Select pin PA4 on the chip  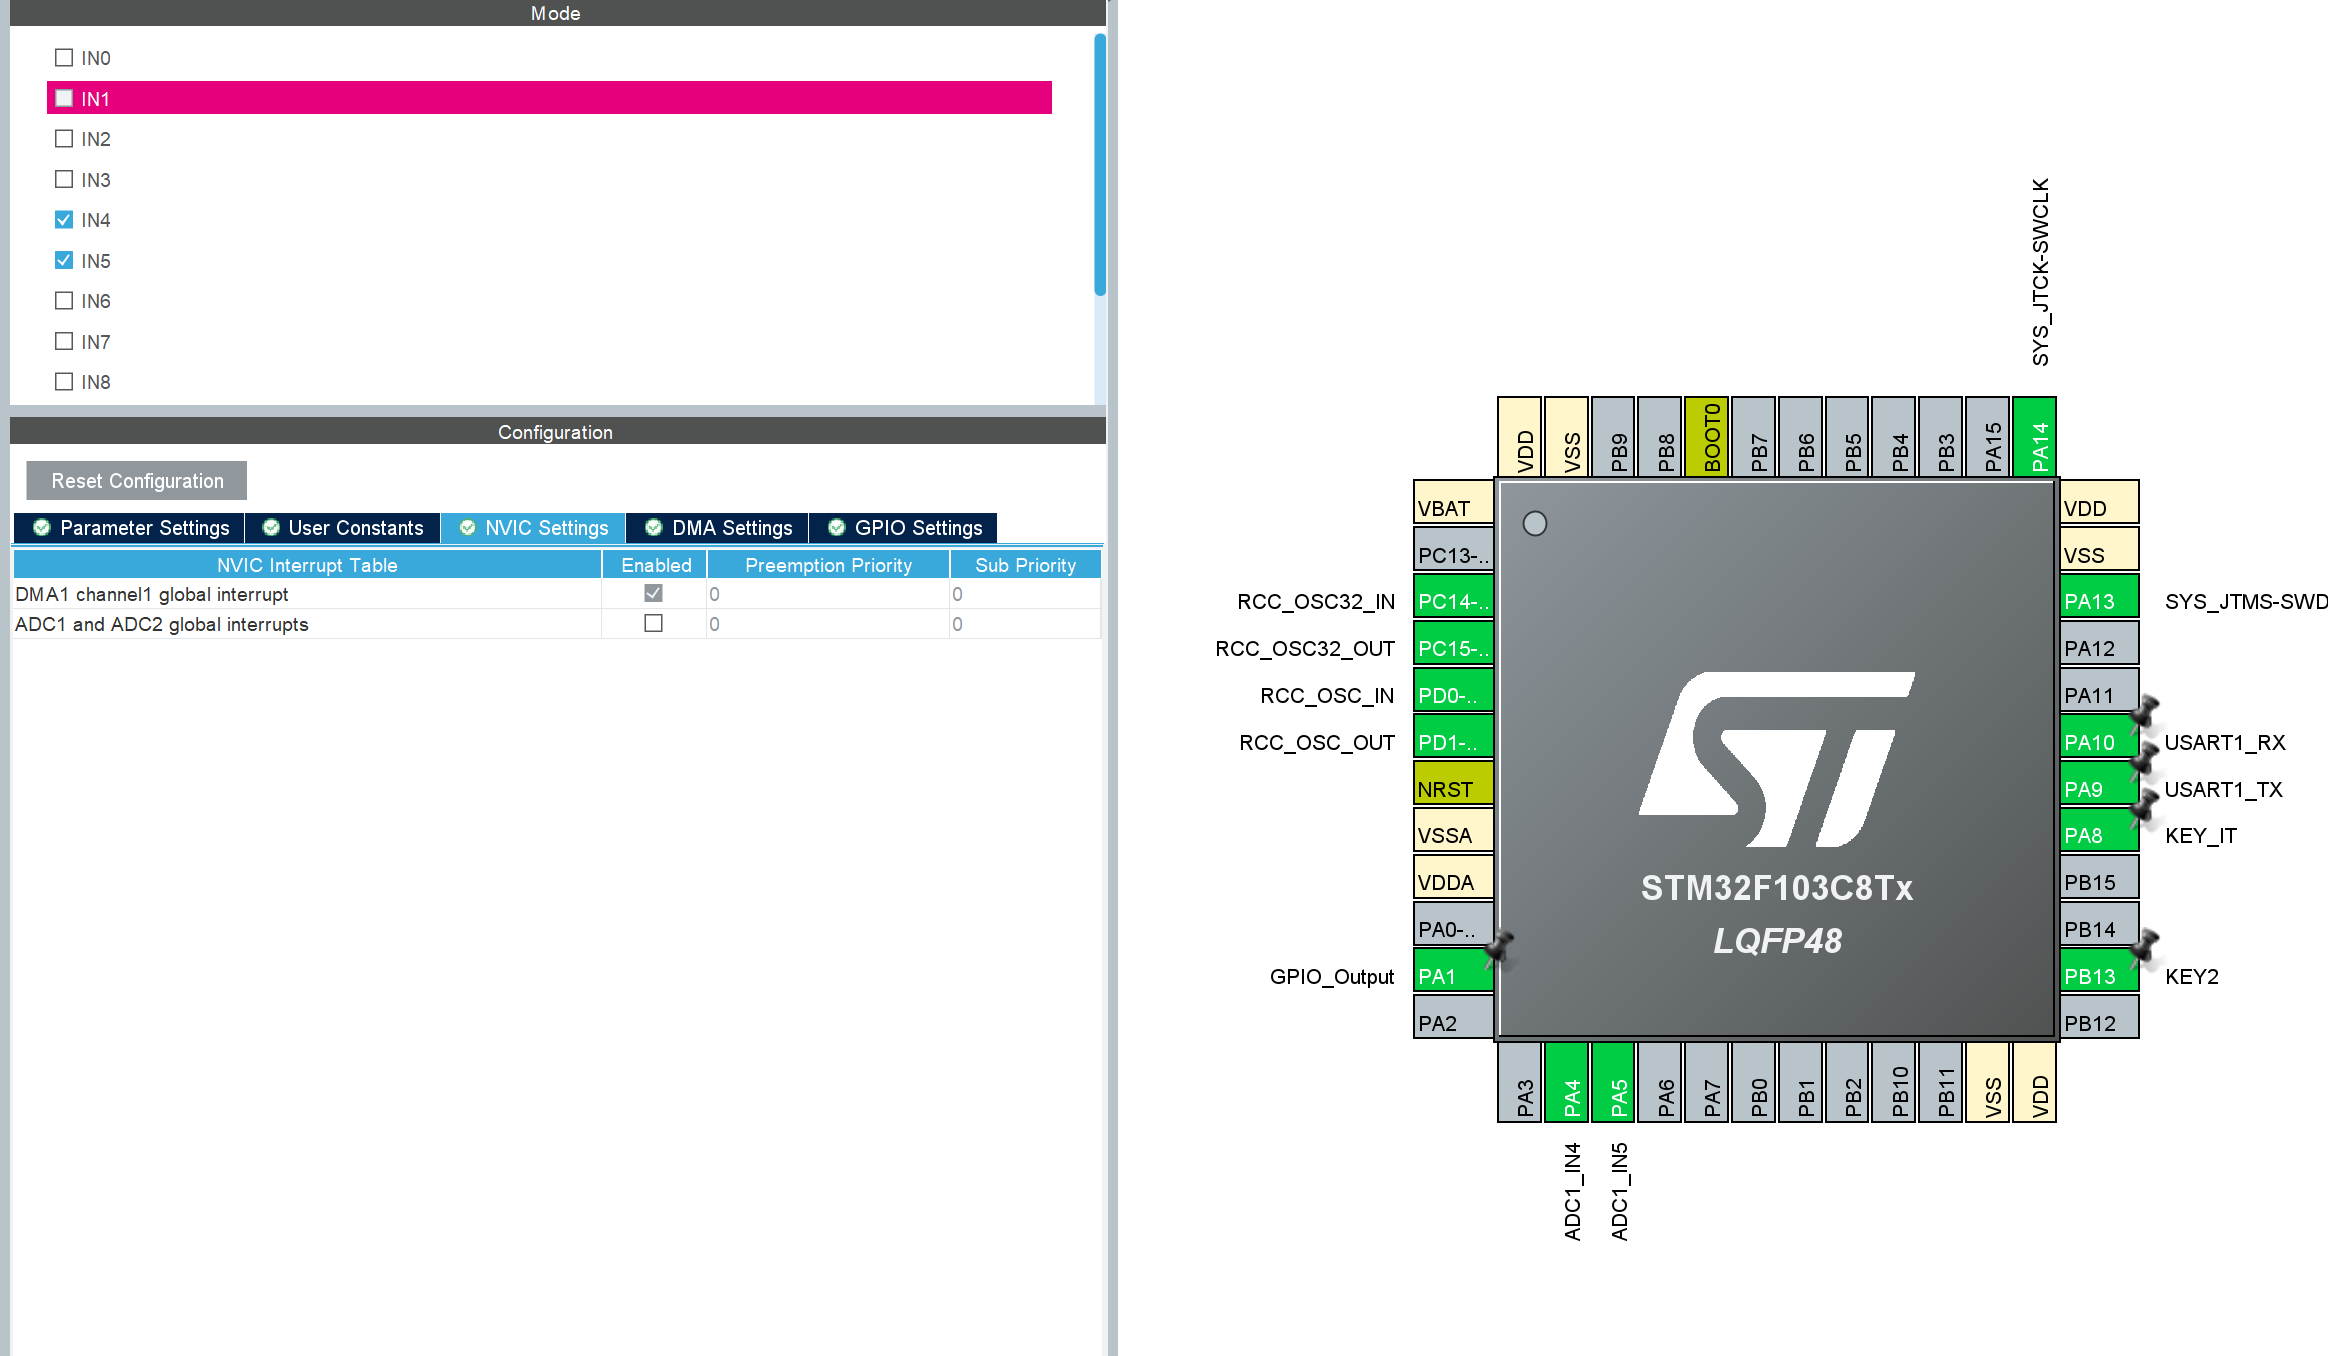pos(1568,1082)
